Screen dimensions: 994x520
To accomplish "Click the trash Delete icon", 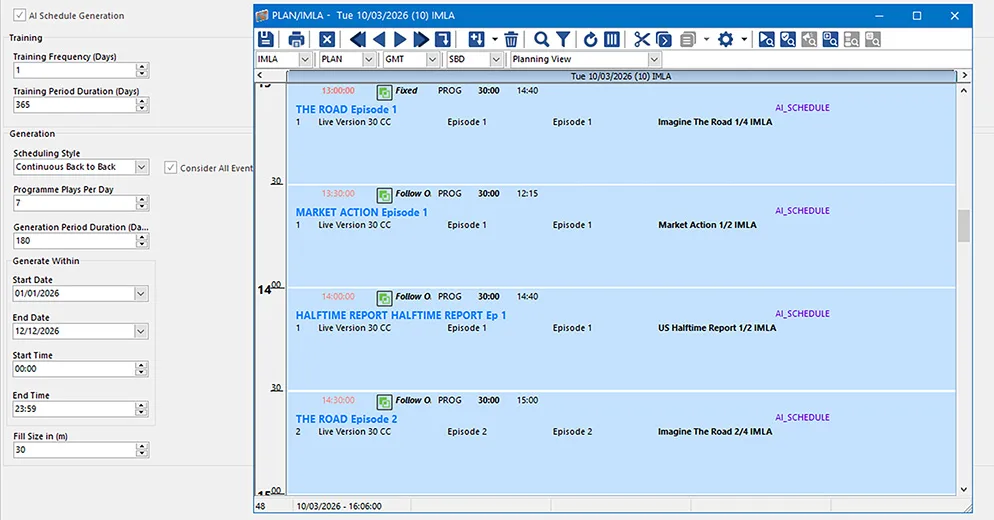I will coord(511,39).
